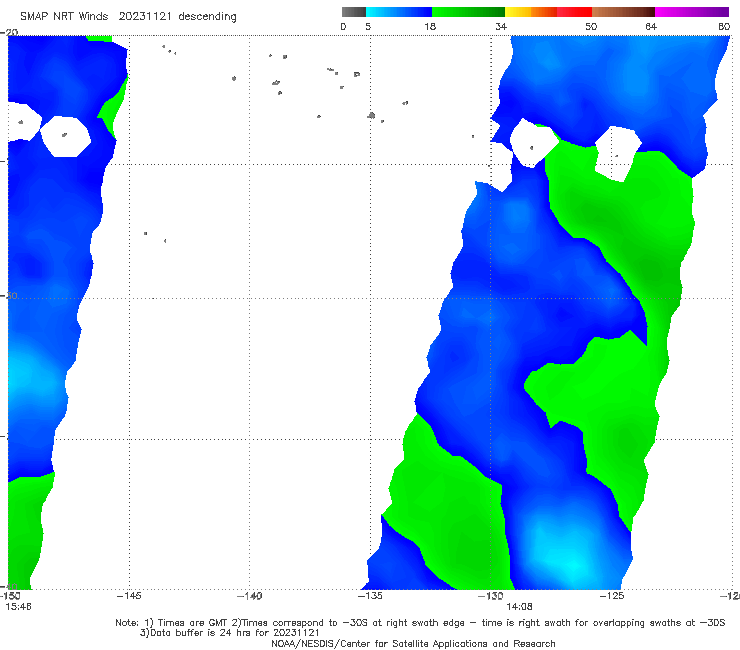Click the longitude label '-130'
This screenshot has height=650, width=740.
(x=491, y=596)
